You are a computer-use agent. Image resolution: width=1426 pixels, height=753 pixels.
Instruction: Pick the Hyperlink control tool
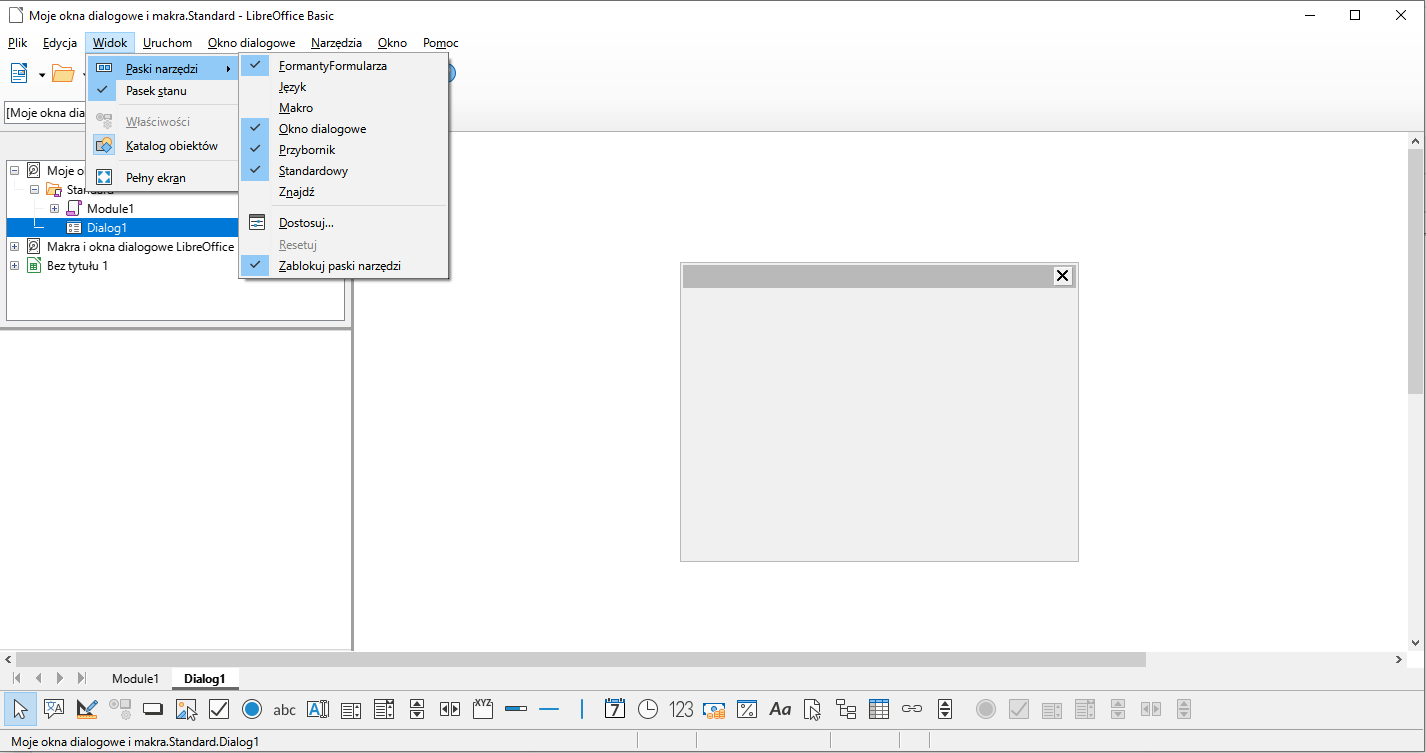[x=912, y=709]
